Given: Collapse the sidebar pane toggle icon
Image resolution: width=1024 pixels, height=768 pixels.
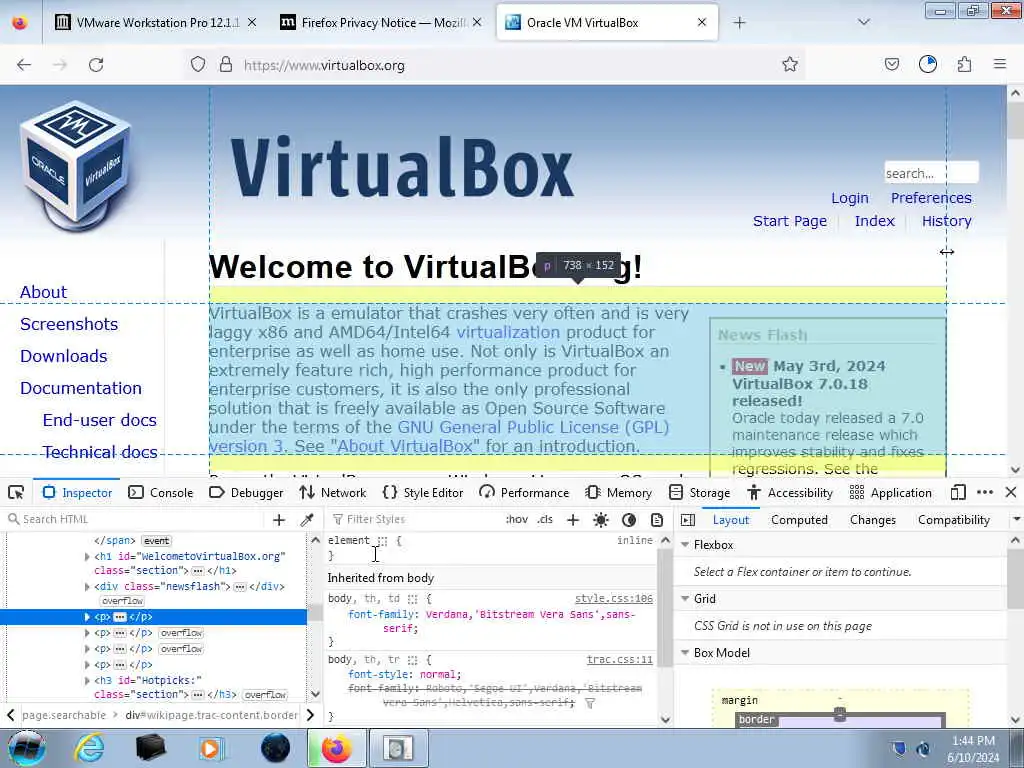Looking at the screenshot, I should click(x=688, y=520).
